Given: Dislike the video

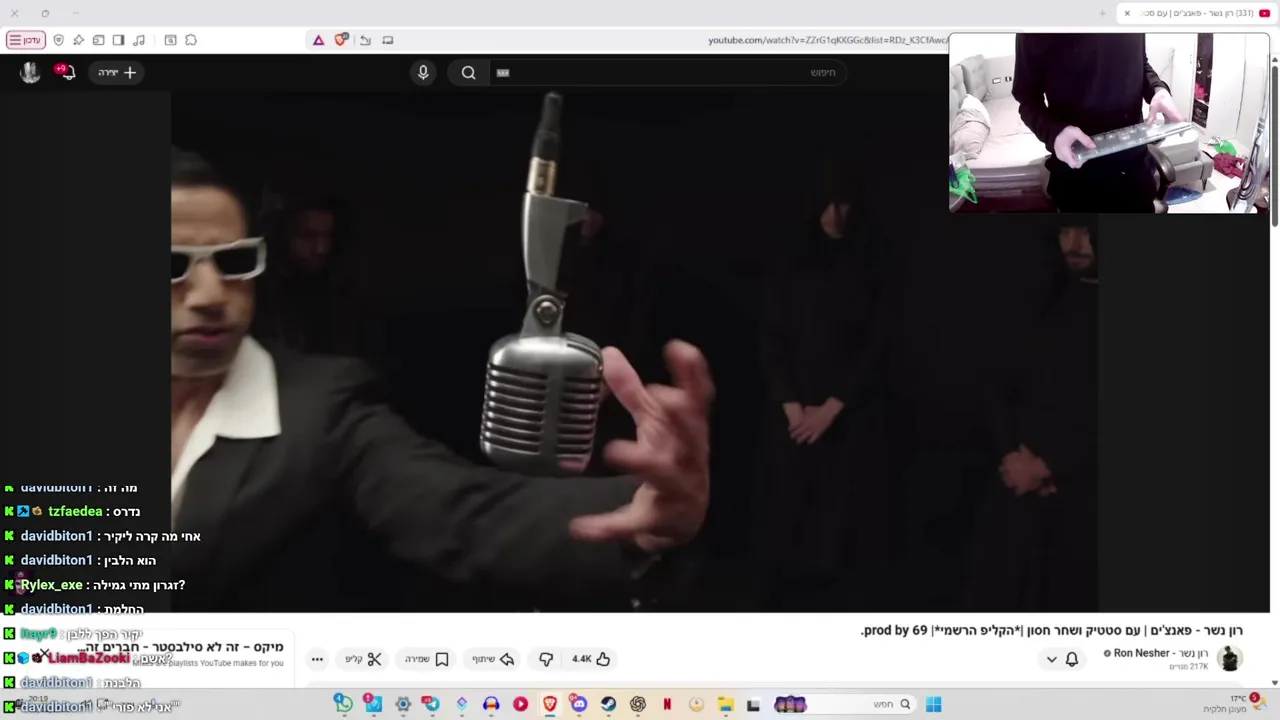Looking at the screenshot, I should [546, 659].
